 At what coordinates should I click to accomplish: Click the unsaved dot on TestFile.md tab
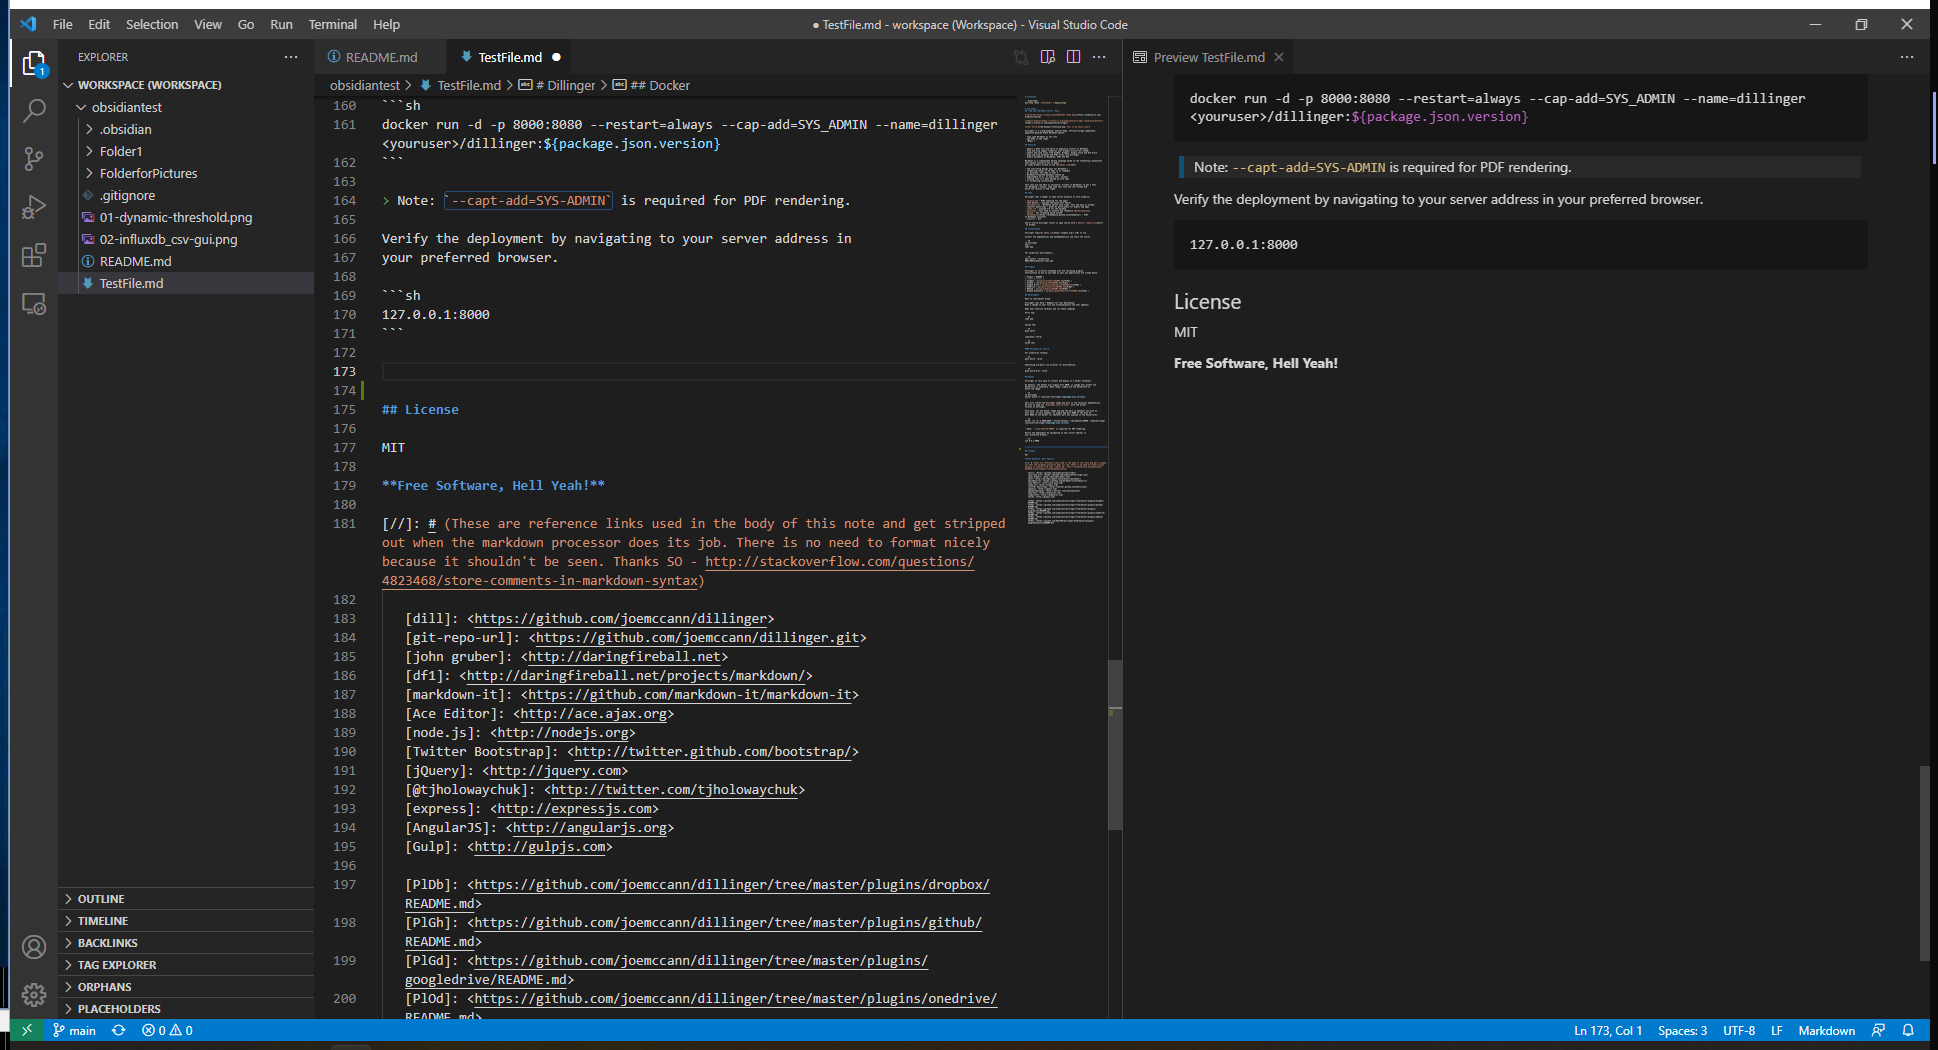(557, 57)
